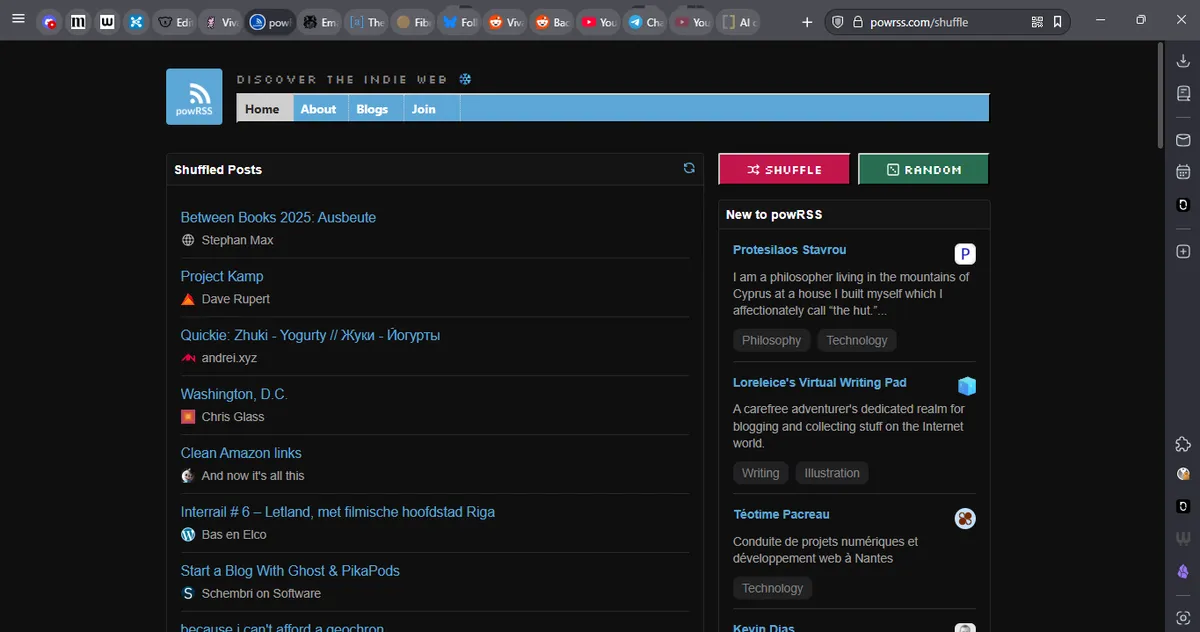Image resolution: width=1200 pixels, height=632 pixels.
Task: Click the powRSS logo
Action: click(x=194, y=97)
